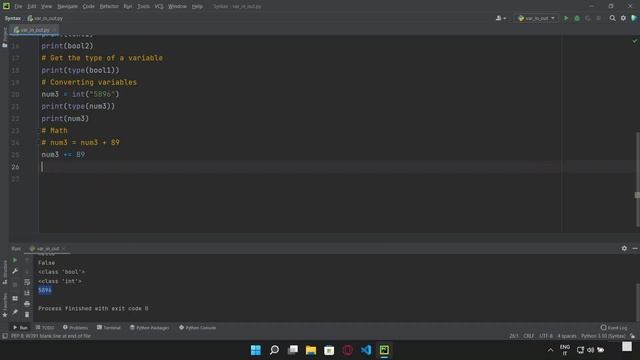This screenshot has width=640, height=360.
Task: Open Favorites tool window with star icon
Action: (4, 305)
